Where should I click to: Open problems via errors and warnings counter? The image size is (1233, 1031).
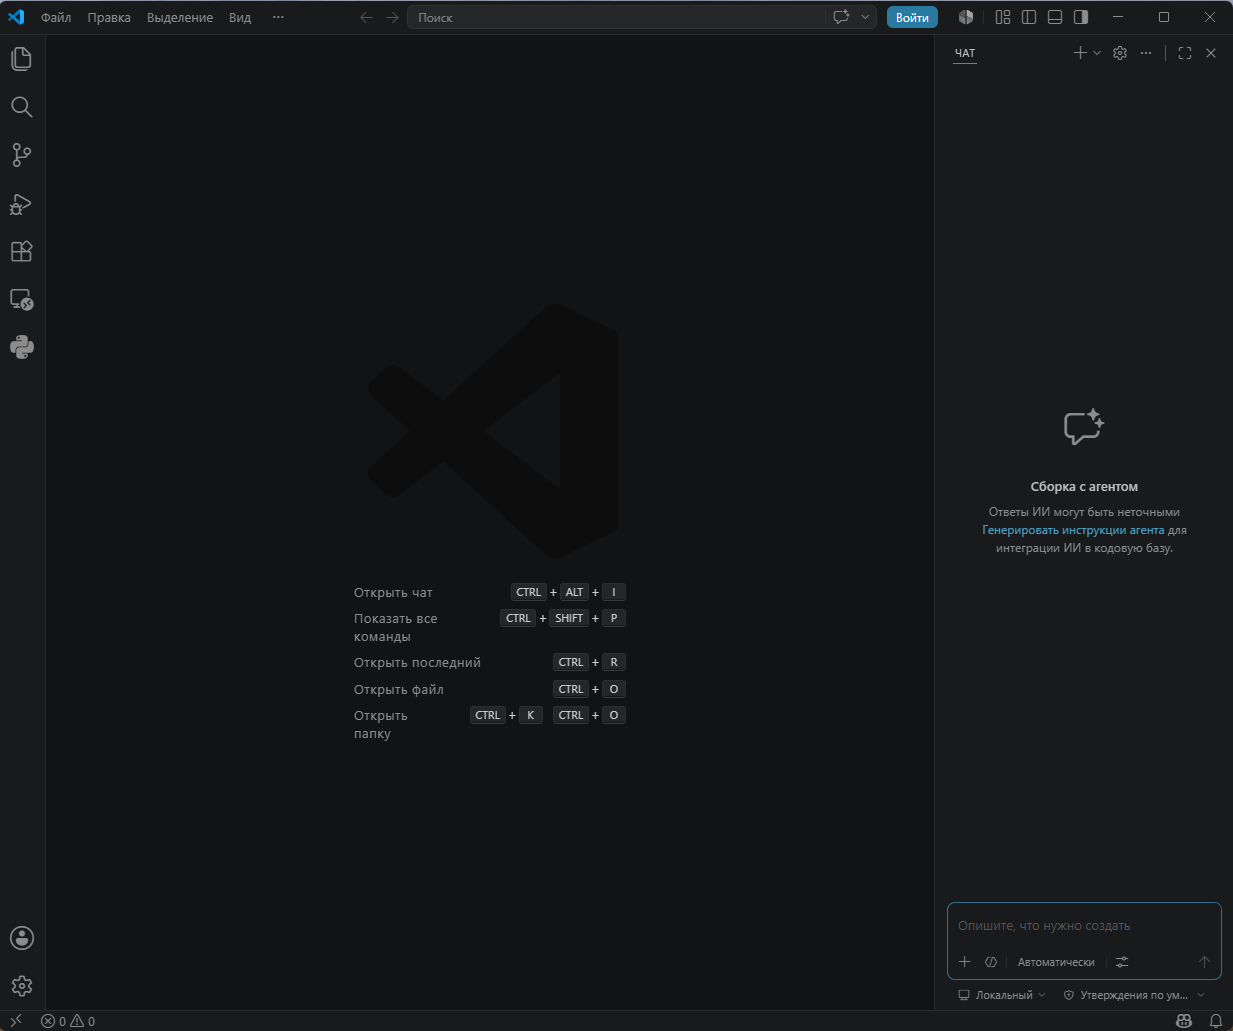tap(68, 1021)
